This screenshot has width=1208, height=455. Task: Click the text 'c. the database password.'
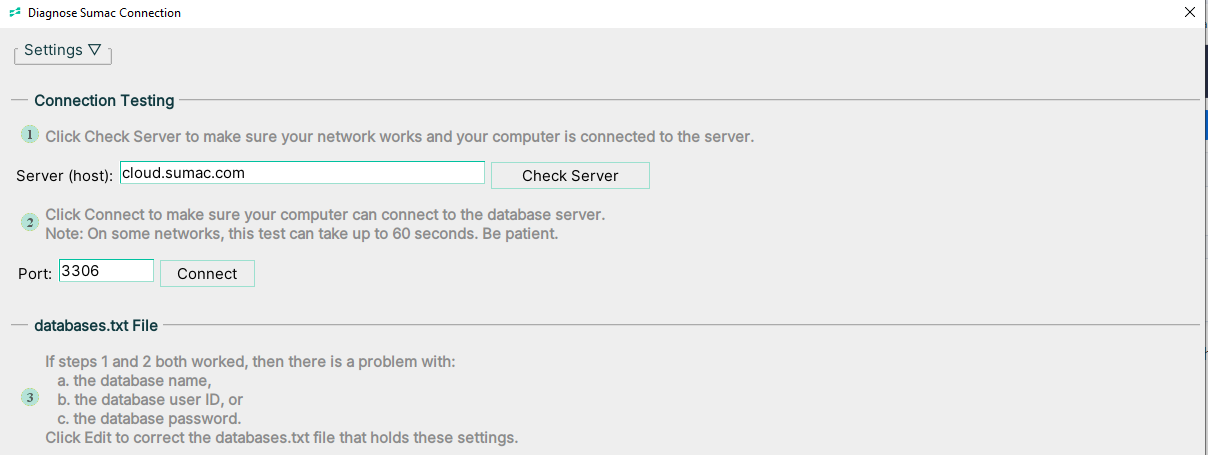pyautogui.click(x=149, y=418)
